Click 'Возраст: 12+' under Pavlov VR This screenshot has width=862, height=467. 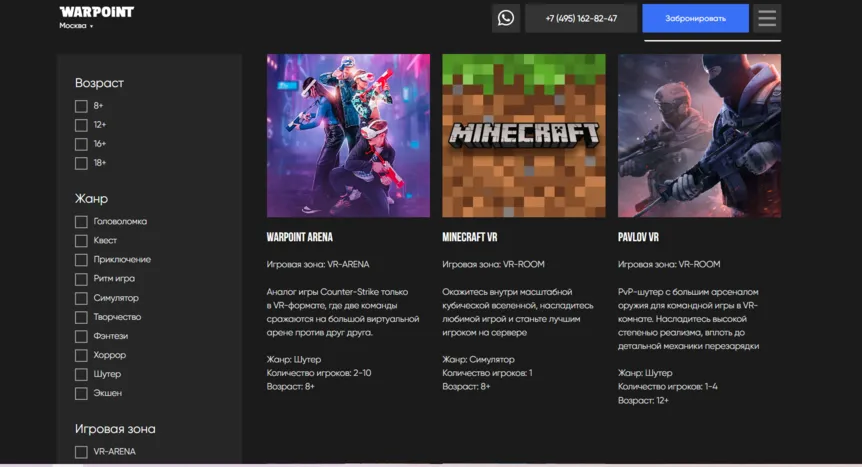[643, 400]
